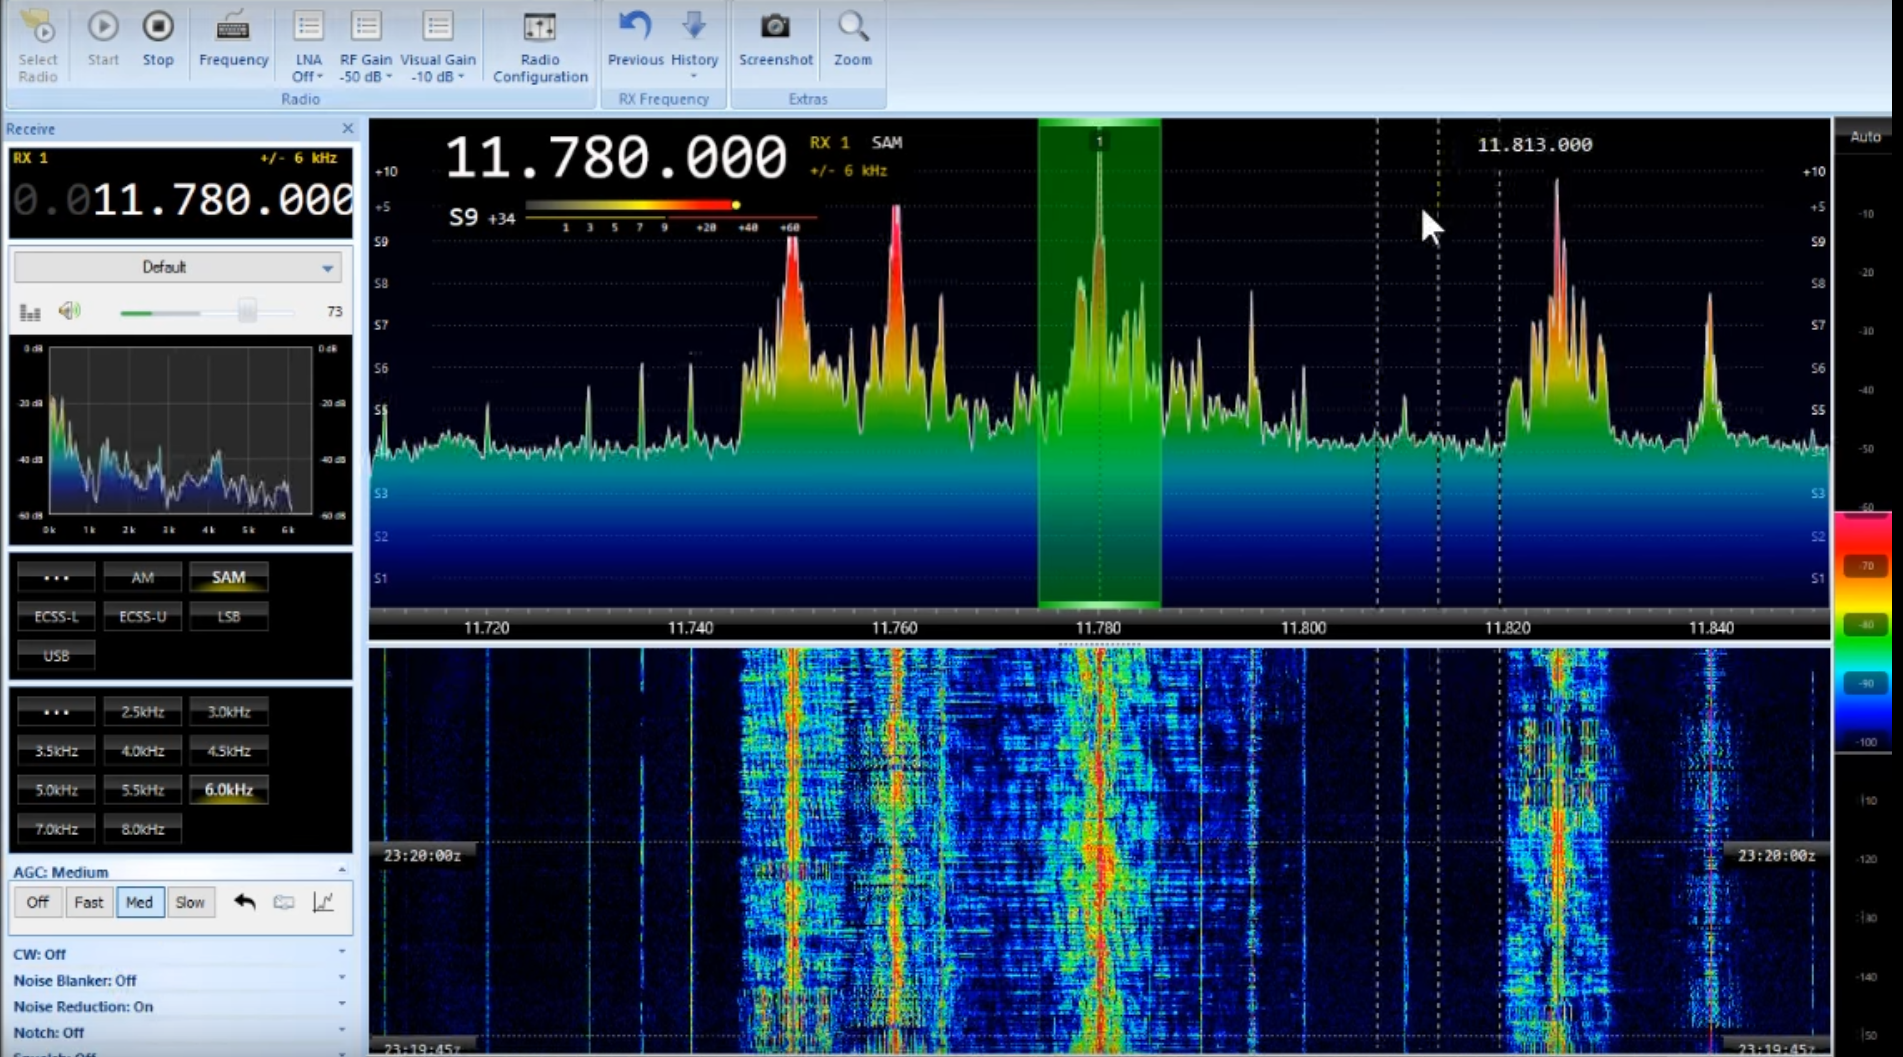Set filter bandwidth to 2.5kHz
The width and height of the screenshot is (1903, 1057).
pyautogui.click(x=143, y=711)
